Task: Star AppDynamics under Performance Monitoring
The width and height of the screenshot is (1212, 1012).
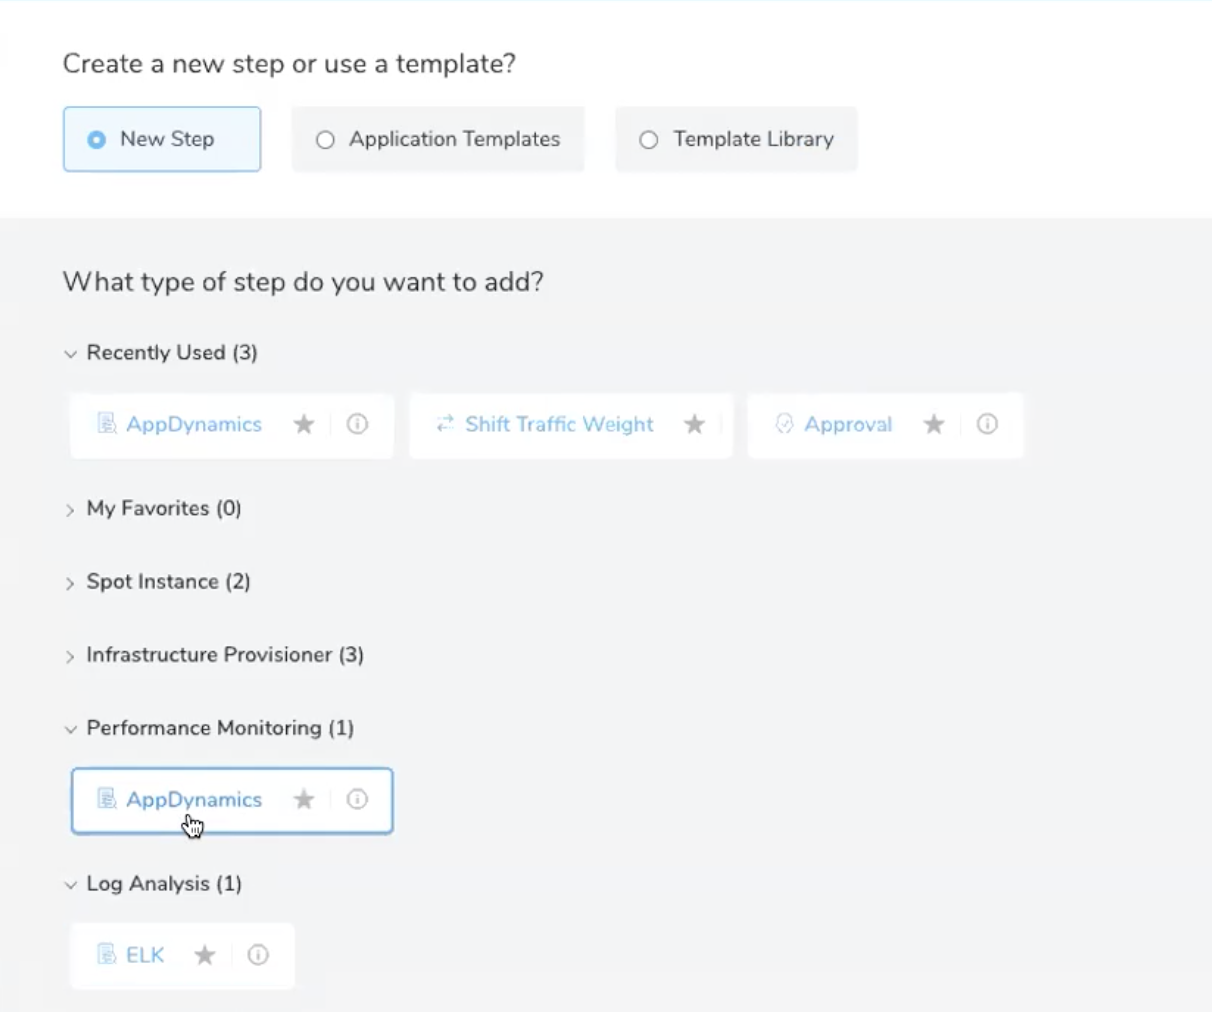Action: tap(304, 800)
